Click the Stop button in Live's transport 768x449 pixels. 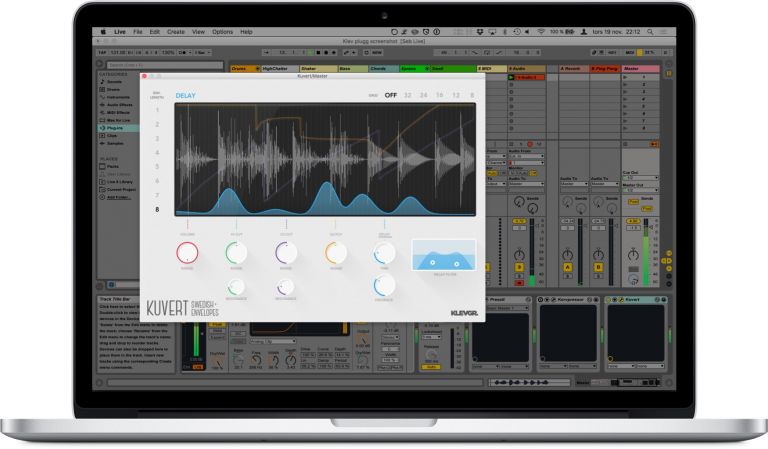point(318,52)
